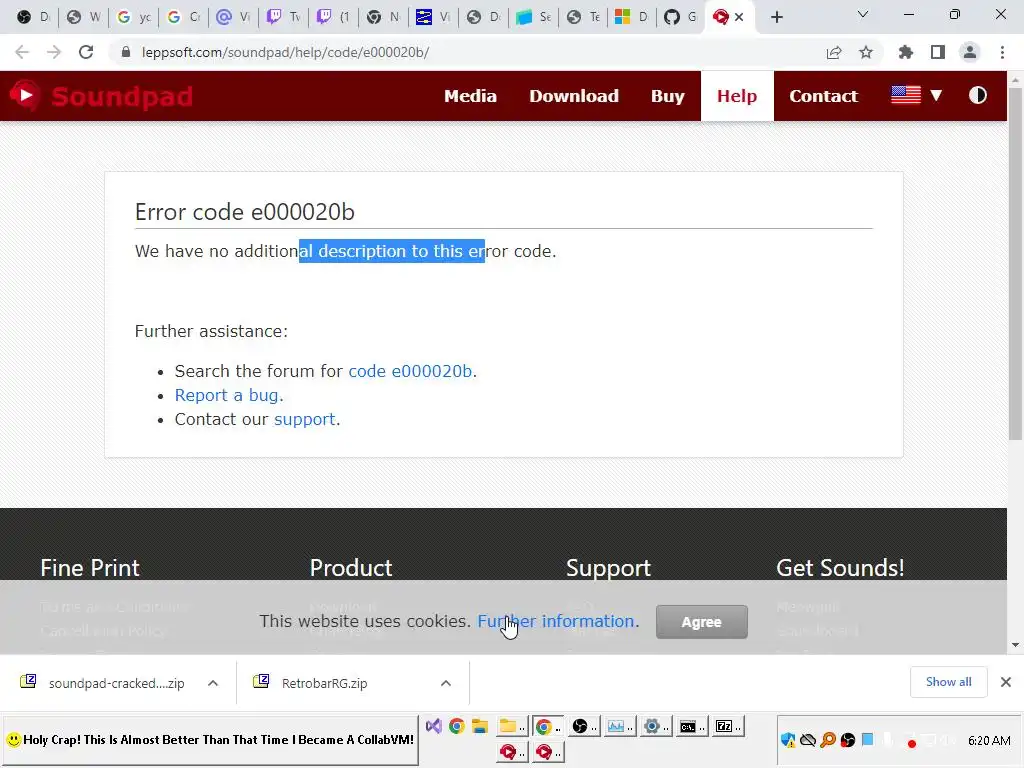Click the Soundpad logo icon
This screenshot has width=1024, height=768.
24,96
